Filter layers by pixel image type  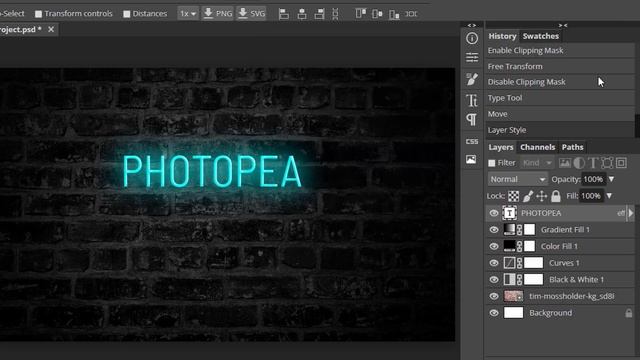click(x=565, y=163)
